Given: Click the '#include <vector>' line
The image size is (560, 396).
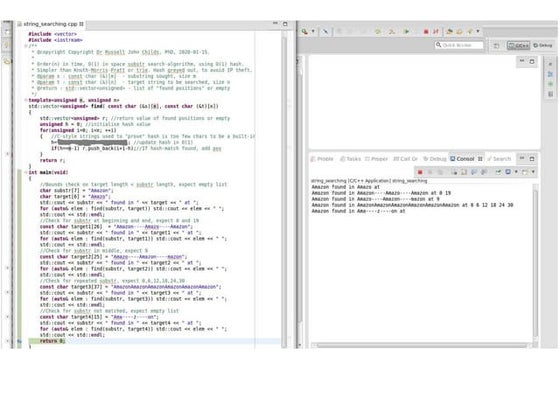Looking at the screenshot, I should click(52, 34).
